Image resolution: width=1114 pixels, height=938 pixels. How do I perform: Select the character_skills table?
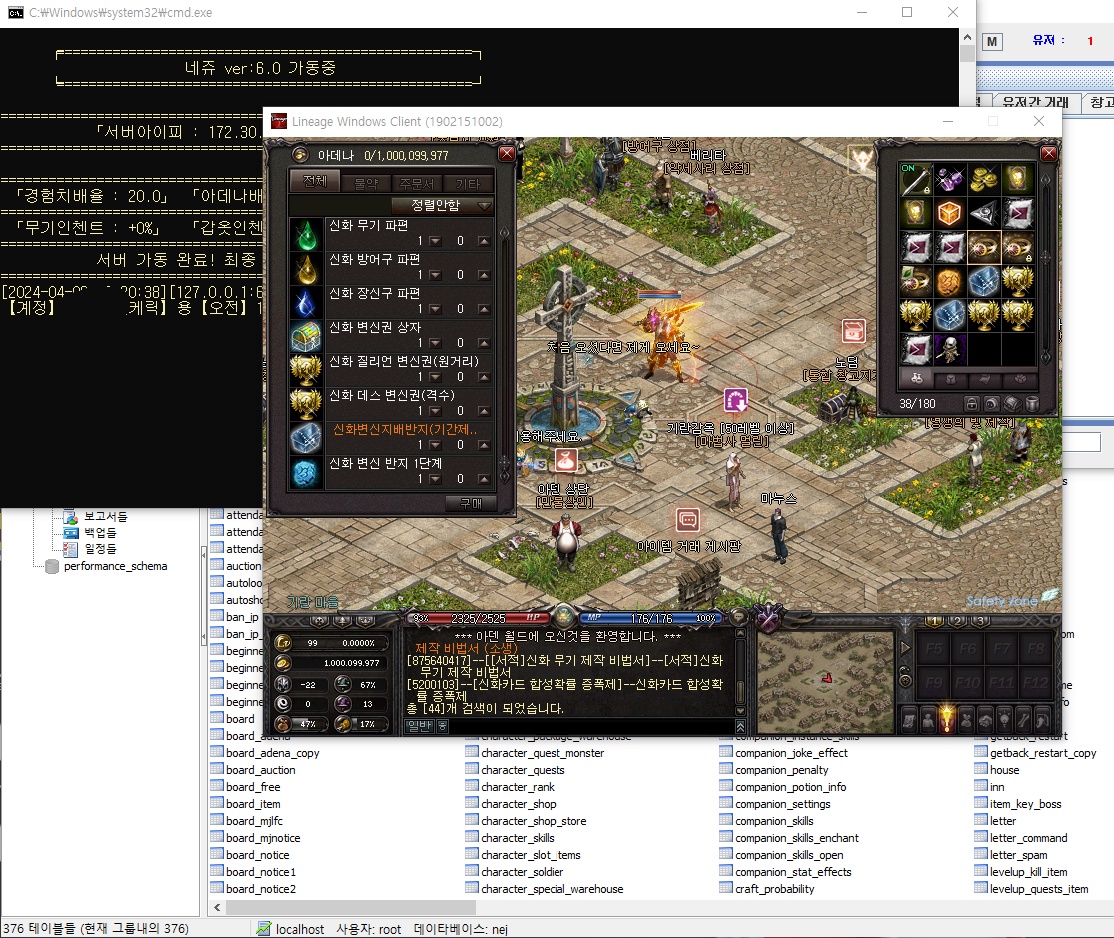[518, 838]
